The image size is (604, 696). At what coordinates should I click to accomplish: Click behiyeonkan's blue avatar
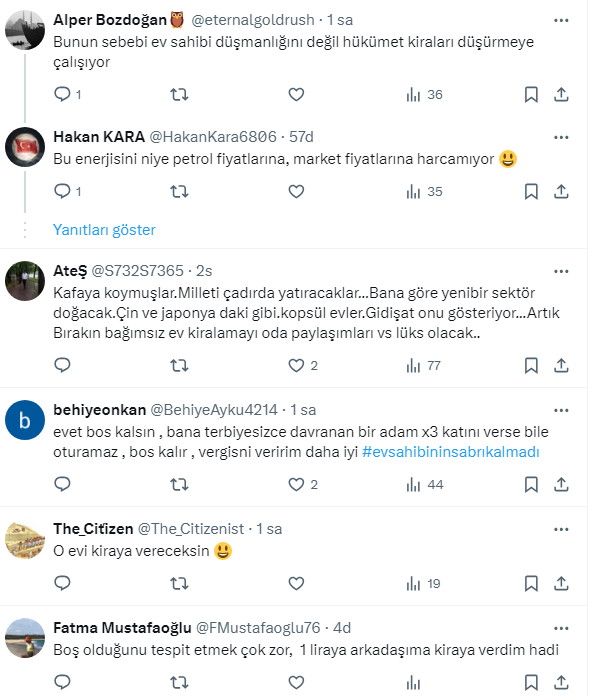click(x=23, y=420)
